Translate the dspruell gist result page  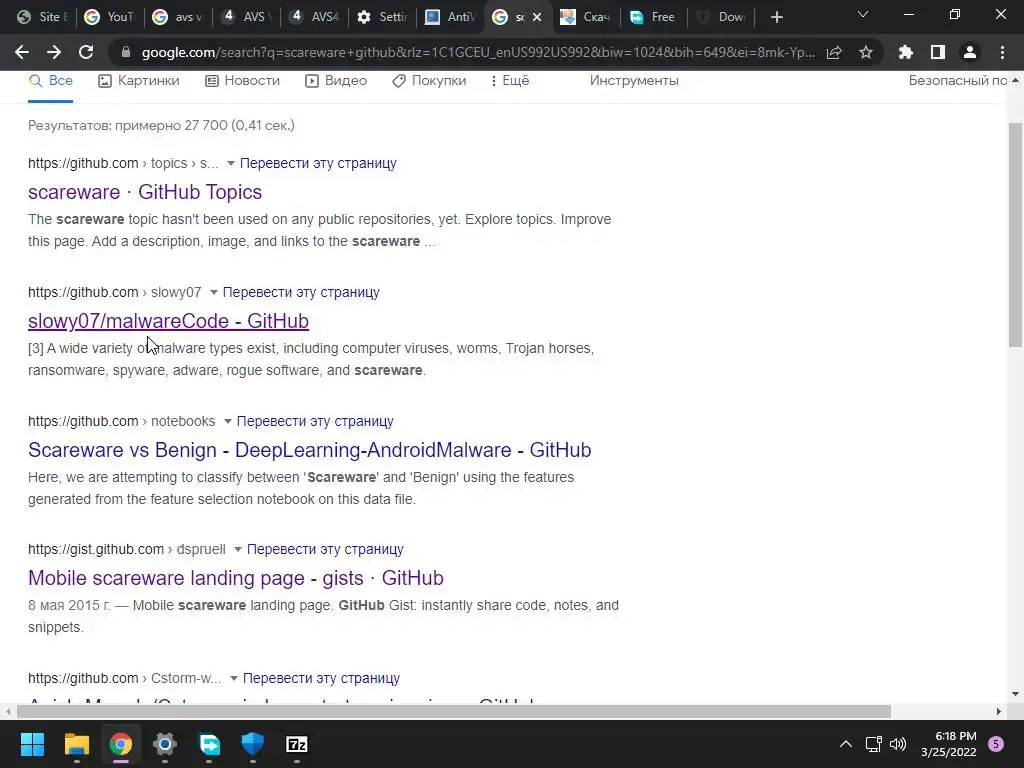click(325, 550)
